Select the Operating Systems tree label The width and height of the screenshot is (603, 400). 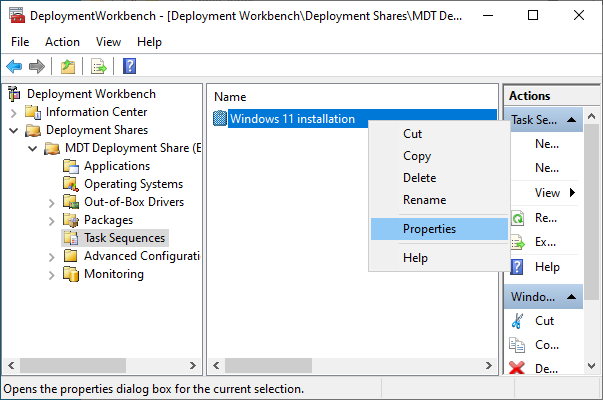tap(133, 184)
